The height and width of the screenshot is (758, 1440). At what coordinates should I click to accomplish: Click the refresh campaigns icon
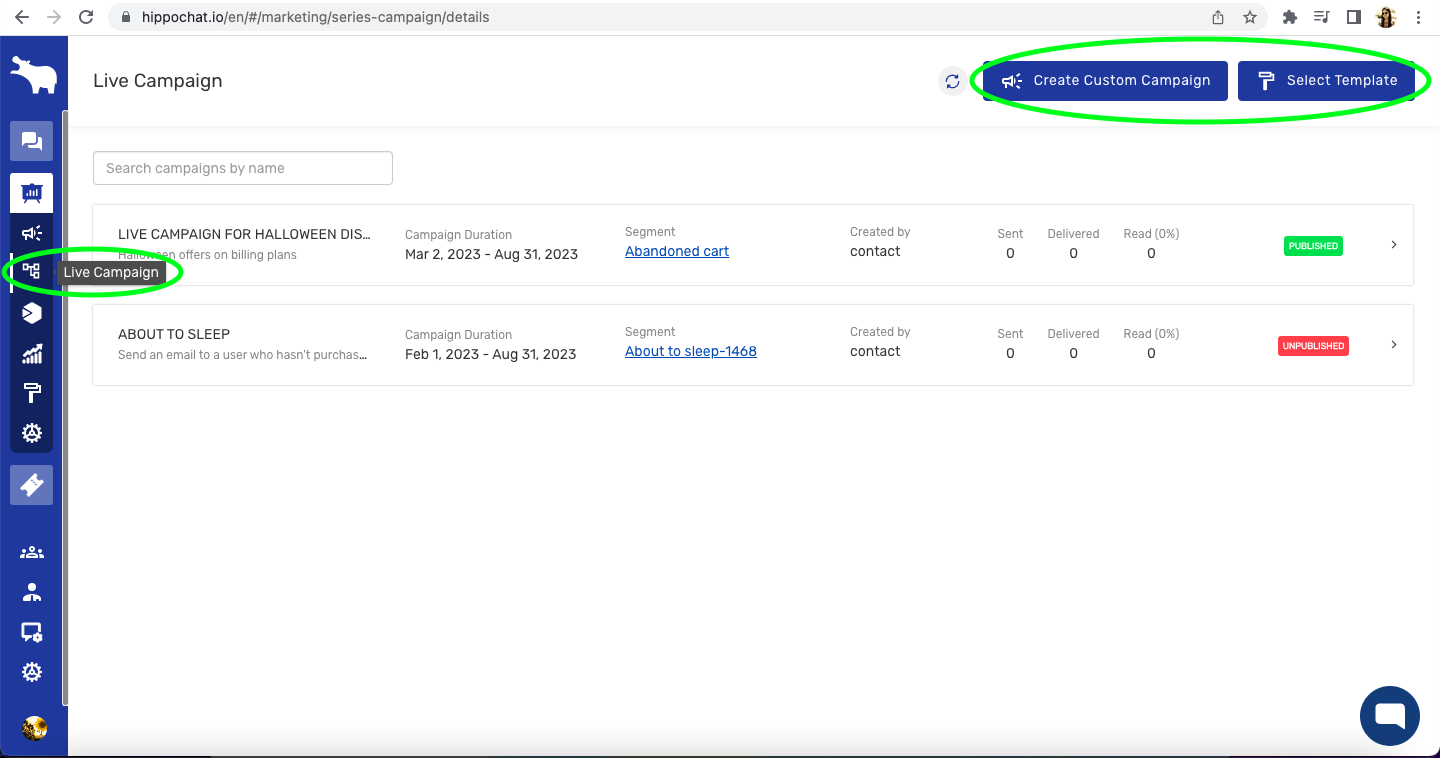[x=952, y=81]
